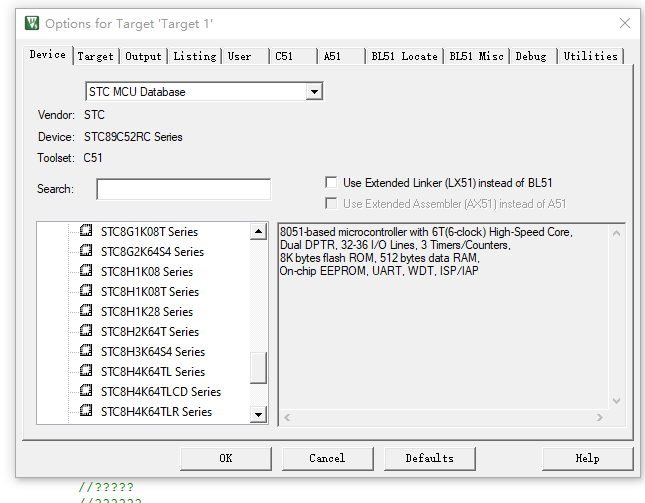Click the Defaults button
Viewport: 645px width, 503px height.
coord(429,459)
